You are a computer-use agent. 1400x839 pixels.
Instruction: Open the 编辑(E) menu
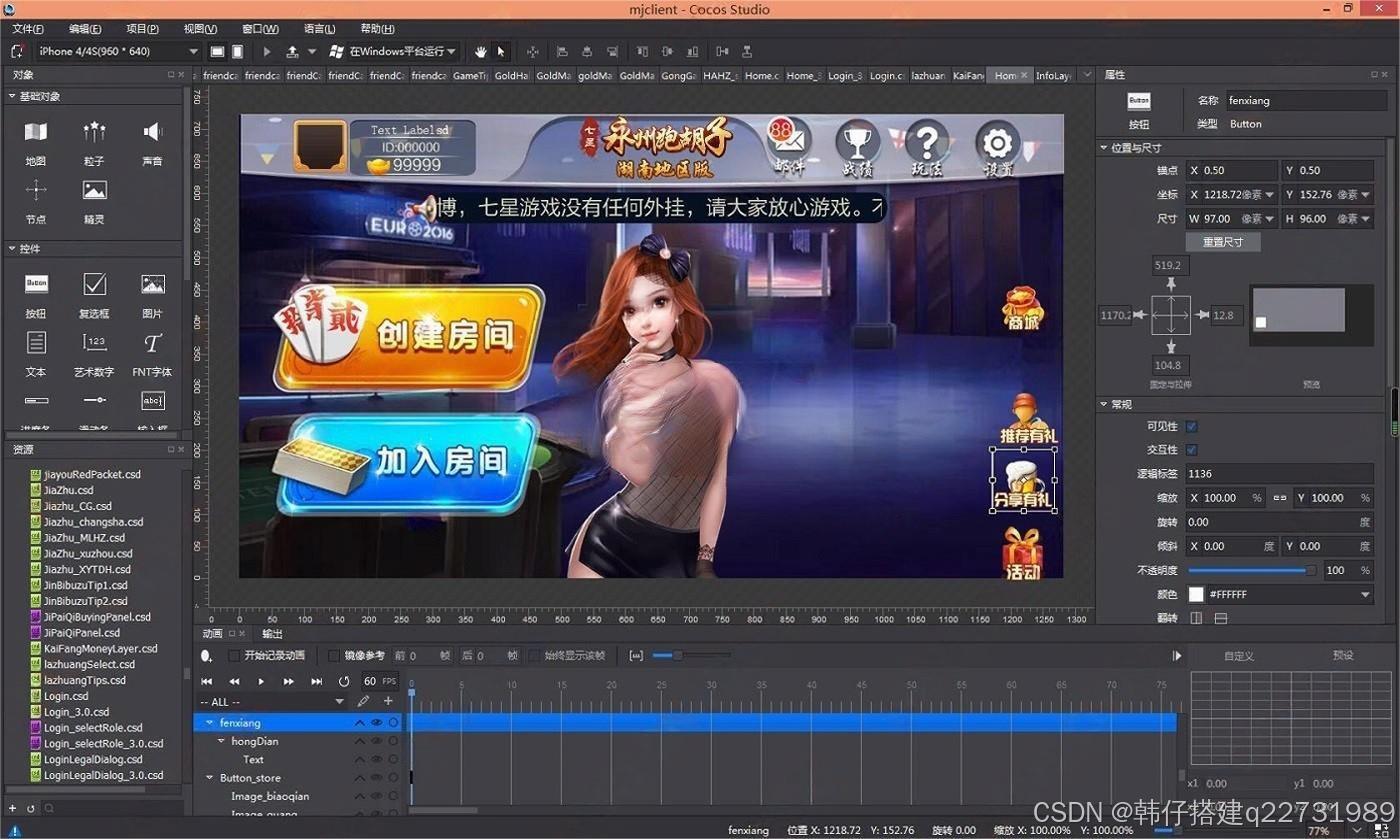[85, 29]
